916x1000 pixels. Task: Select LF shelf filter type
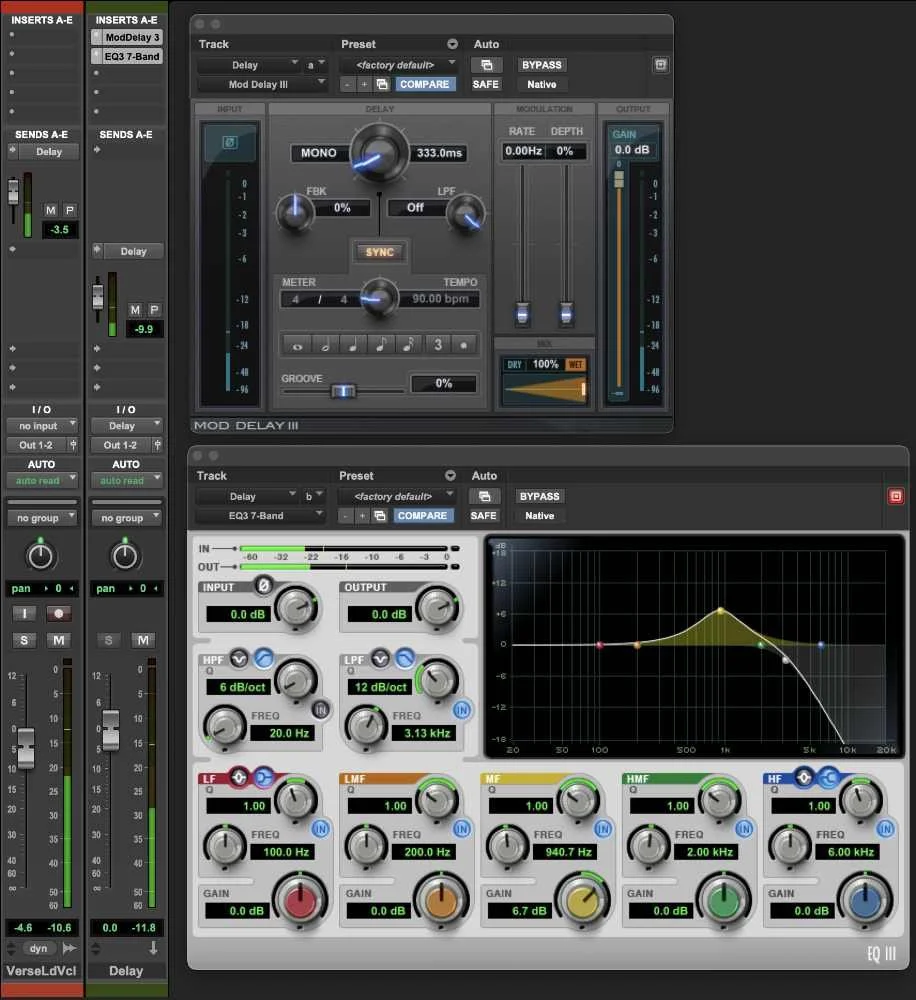click(263, 777)
